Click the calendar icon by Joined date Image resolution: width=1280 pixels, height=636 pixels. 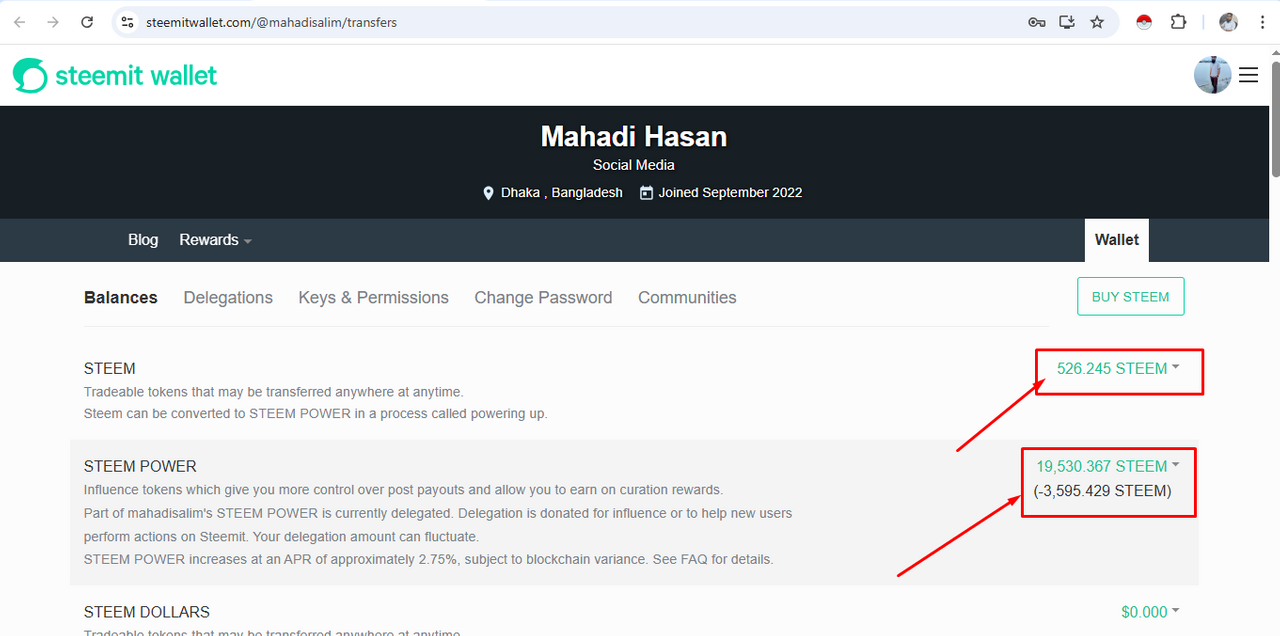(647, 192)
